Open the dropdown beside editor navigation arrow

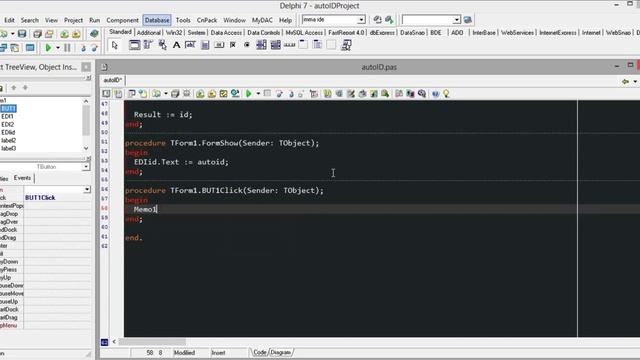click(635, 82)
